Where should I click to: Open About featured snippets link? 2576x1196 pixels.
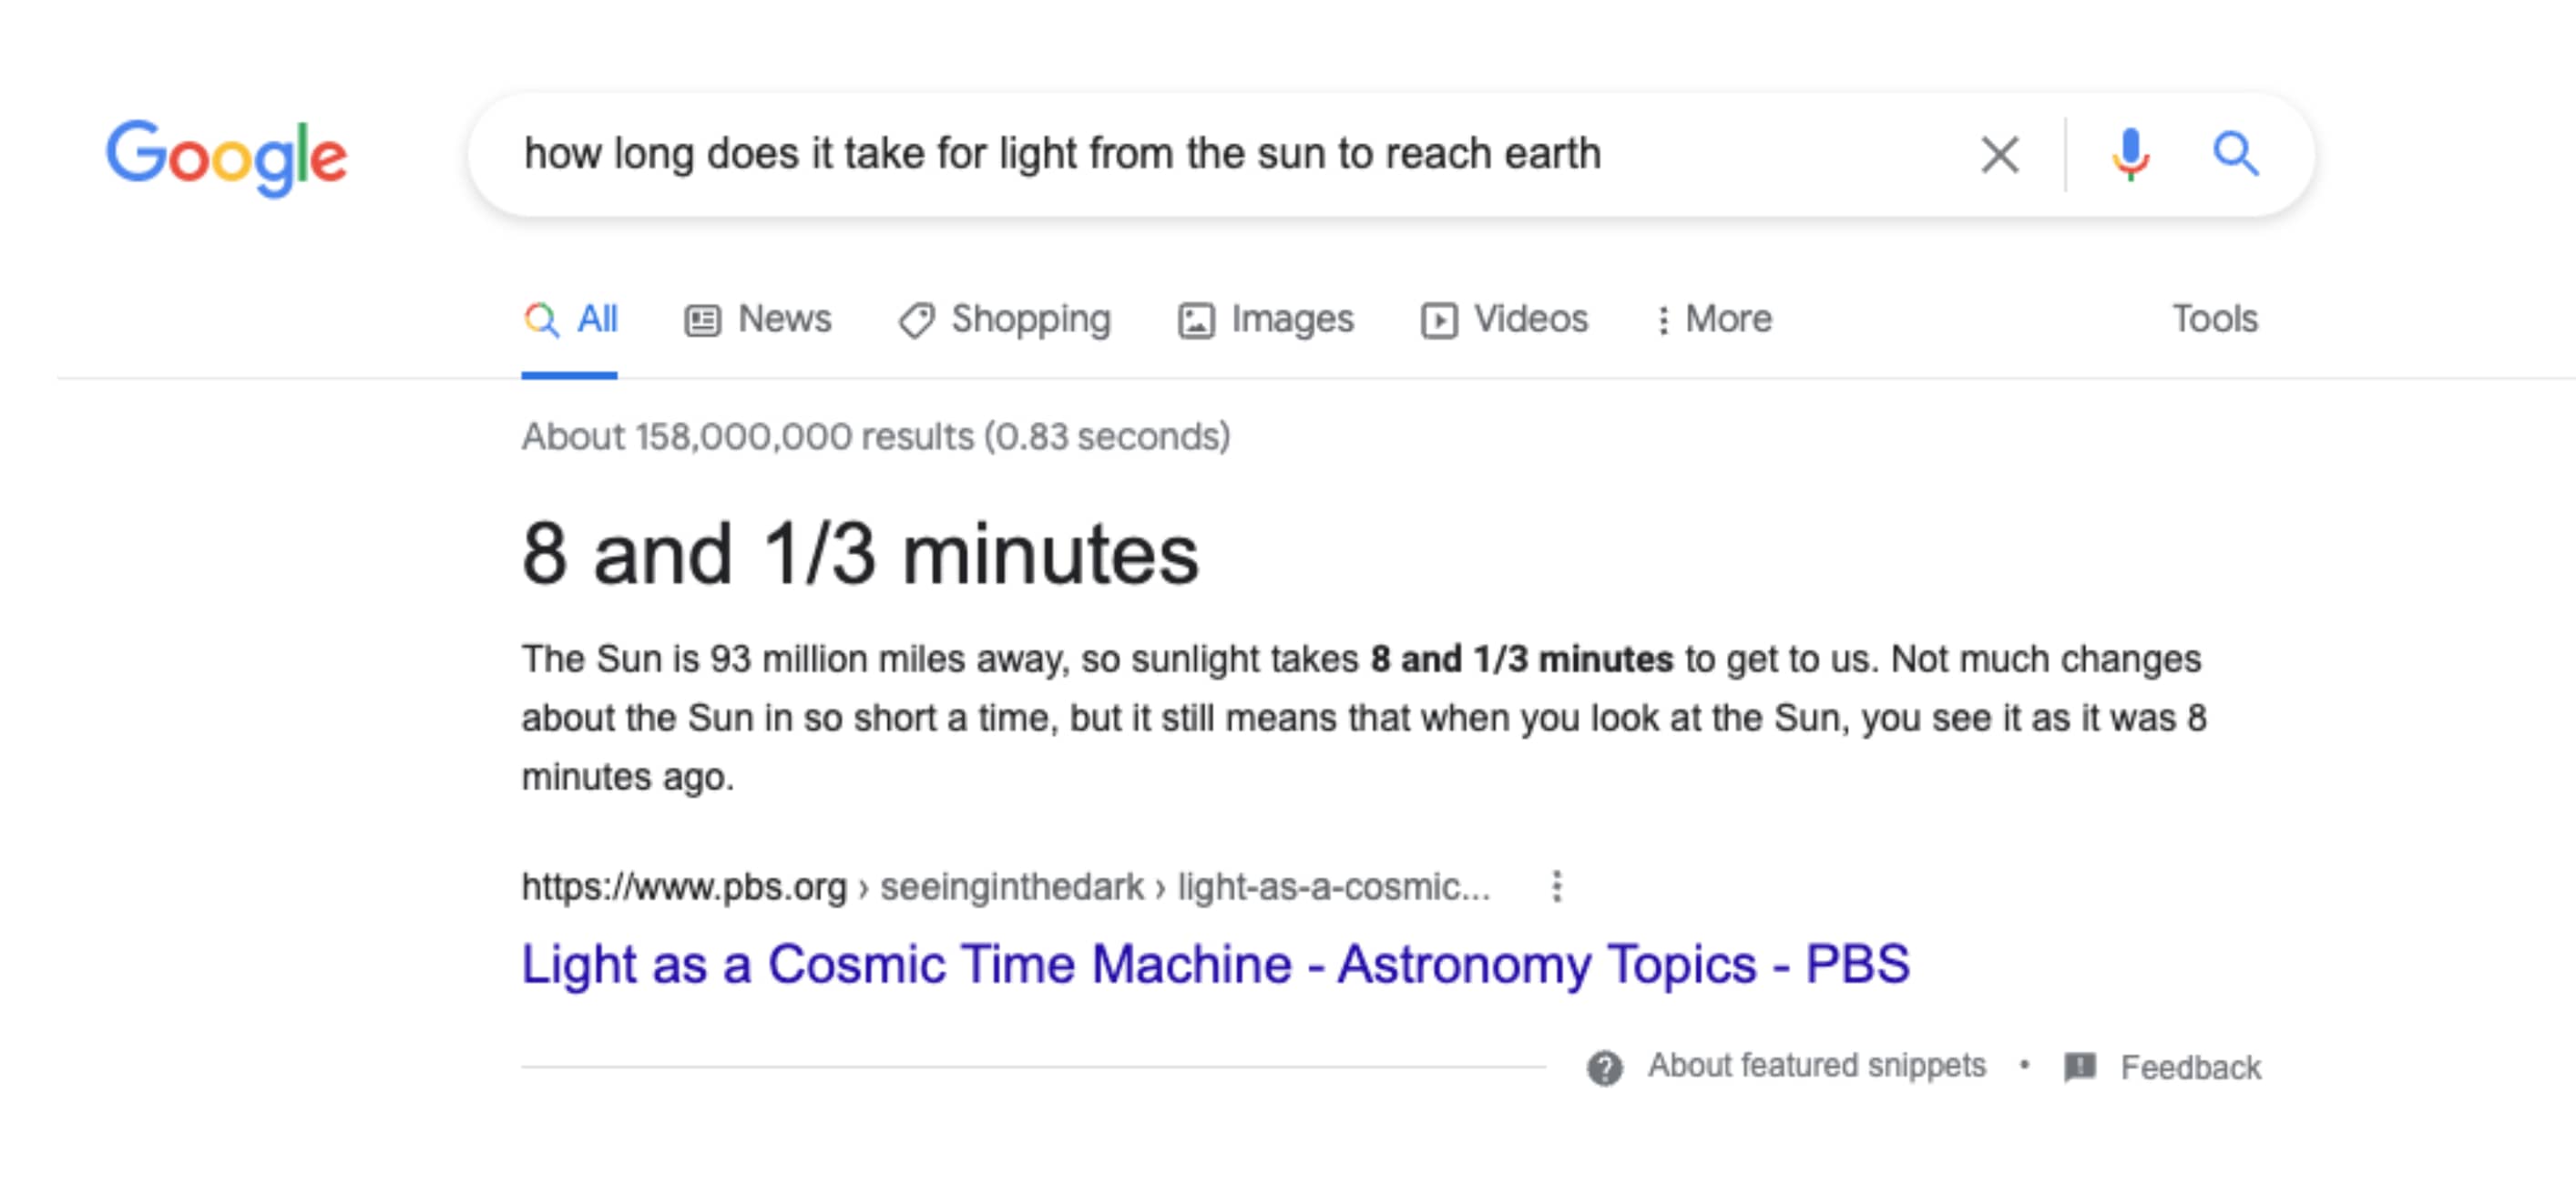pyautogui.click(x=1816, y=1066)
